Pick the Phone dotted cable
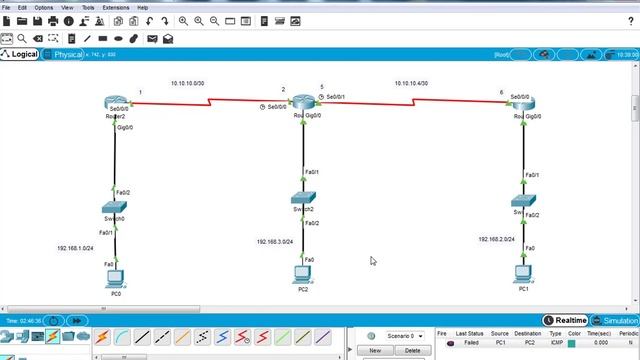 [202, 337]
